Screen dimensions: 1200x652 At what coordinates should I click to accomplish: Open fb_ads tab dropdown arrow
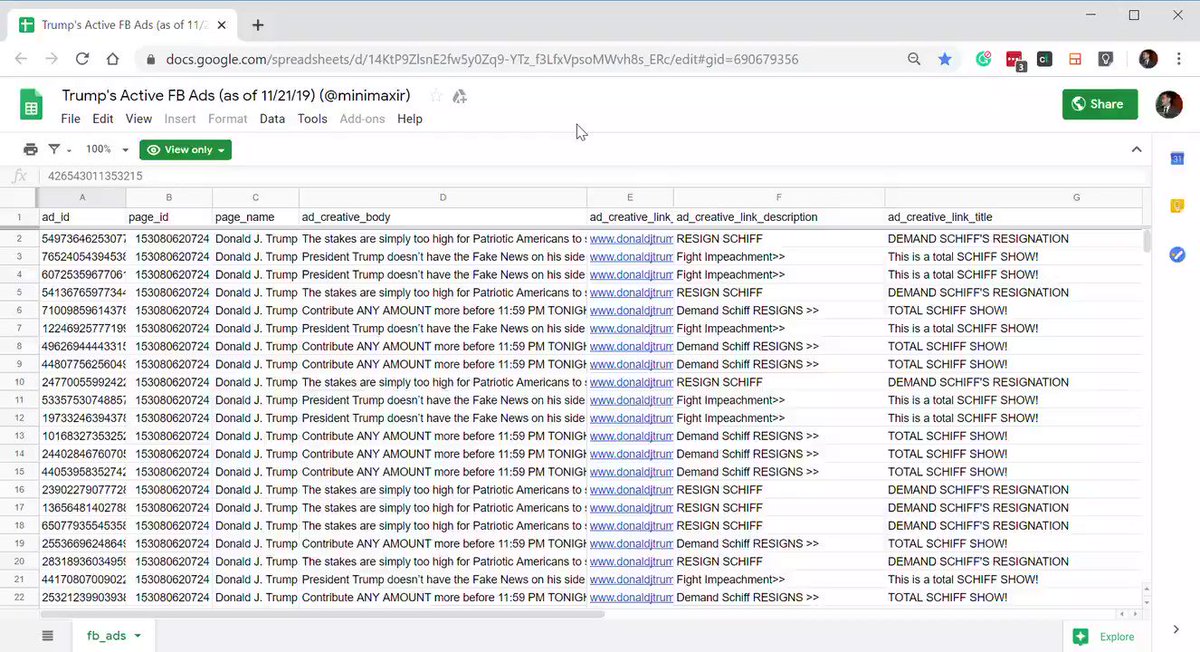[137, 636]
